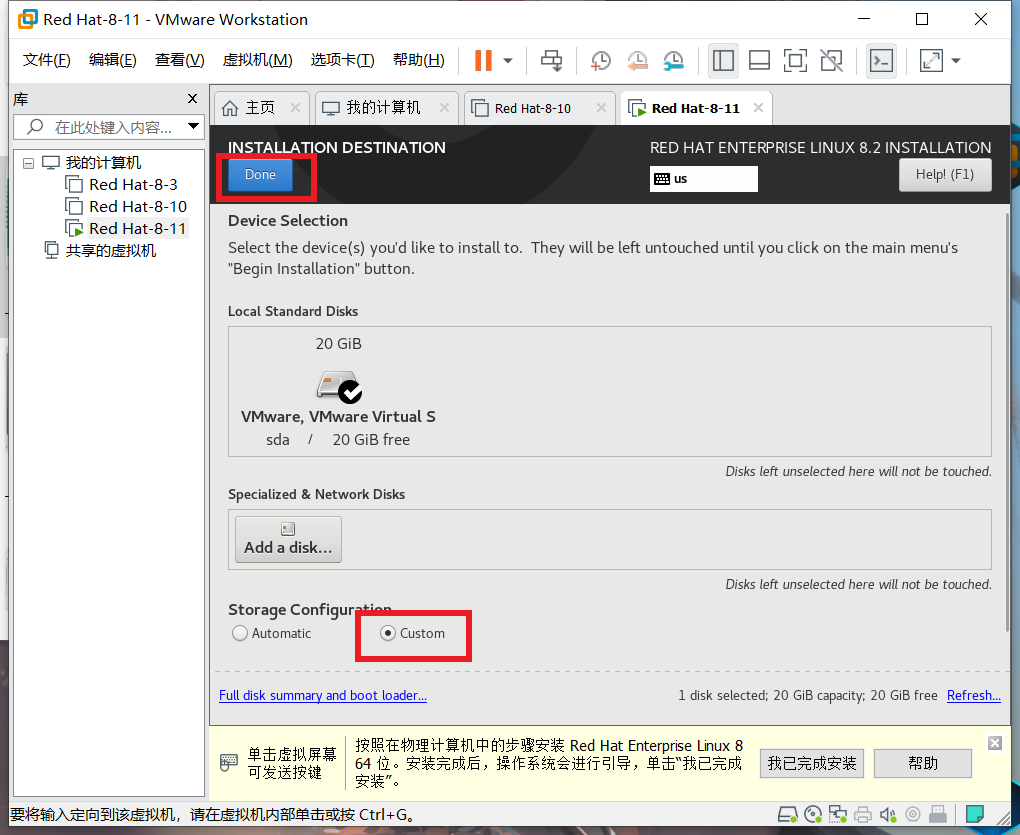This screenshot has width=1020, height=835.
Task: Click the keyboard icon in hint bar
Action: (228, 762)
